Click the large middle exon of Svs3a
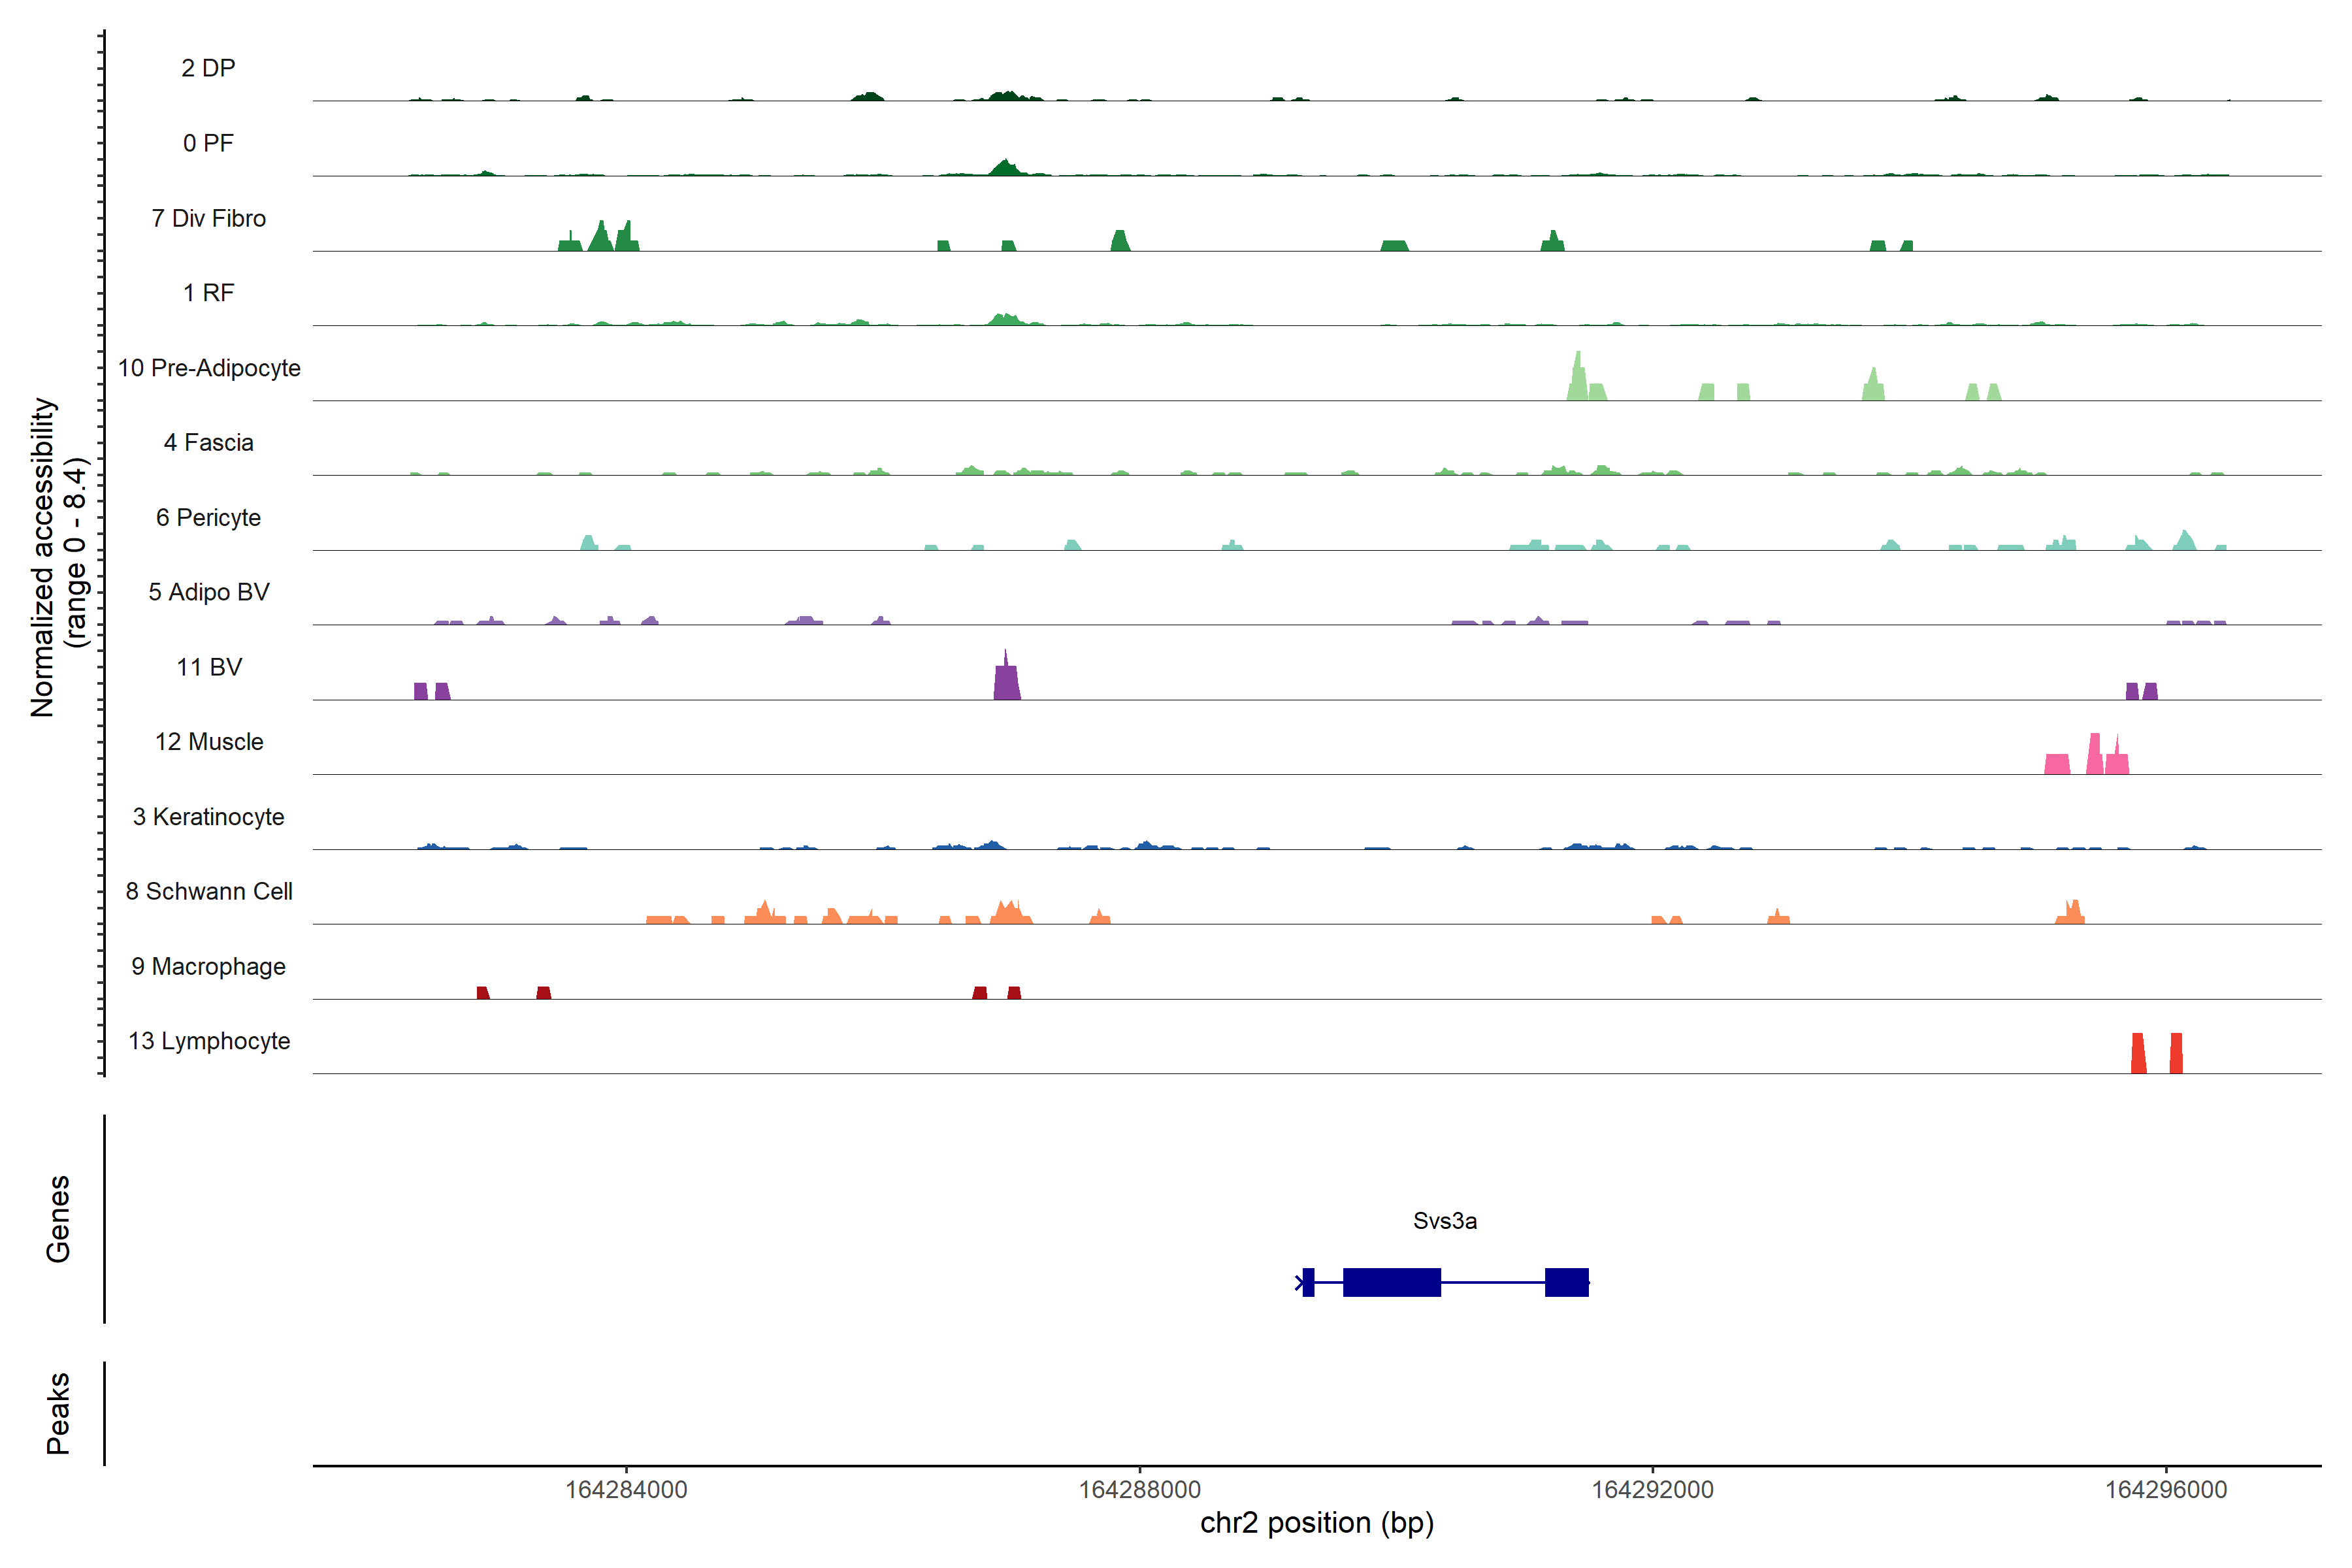Image resolution: width=2352 pixels, height=1568 pixels. coord(1391,1282)
